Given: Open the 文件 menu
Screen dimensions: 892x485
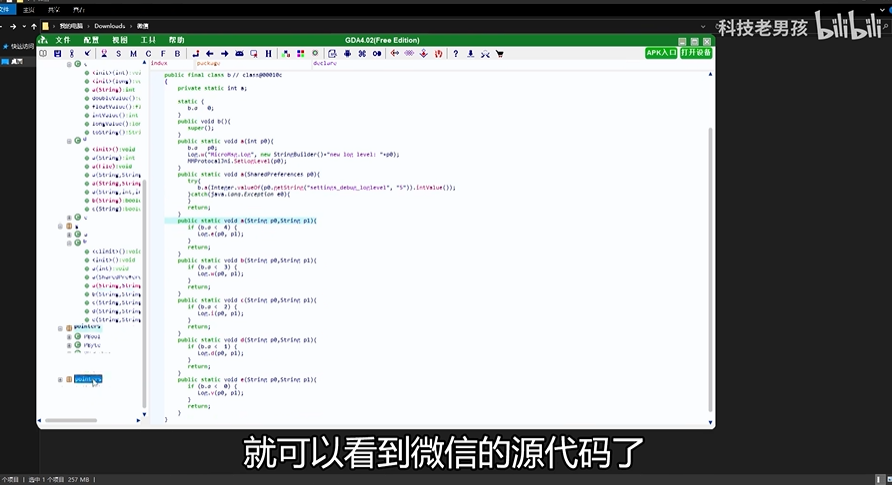Looking at the screenshot, I should pyautogui.click(x=62, y=40).
